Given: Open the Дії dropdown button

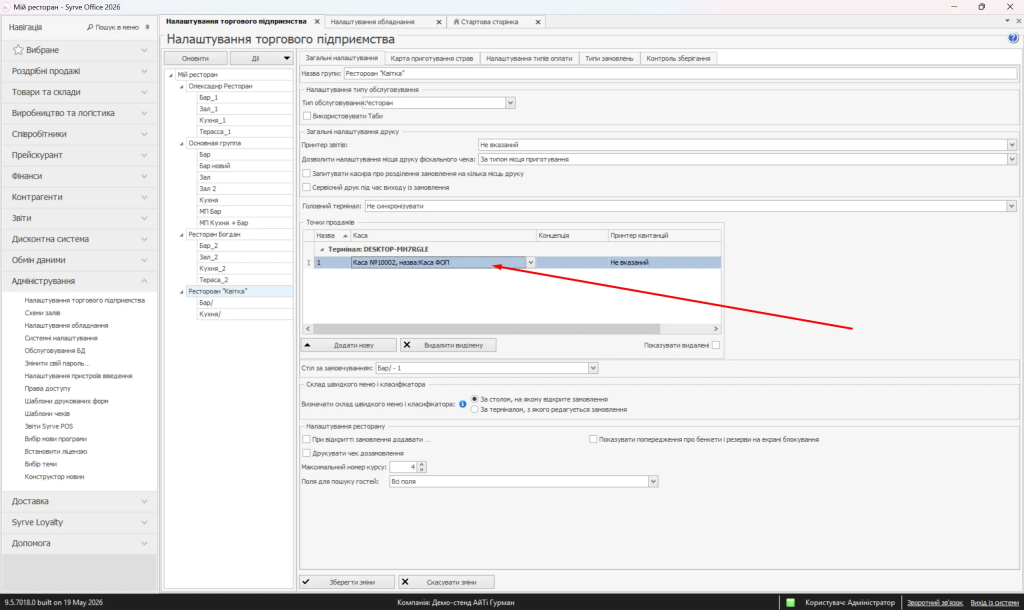Looking at the screenshot, I should point(261,58).
